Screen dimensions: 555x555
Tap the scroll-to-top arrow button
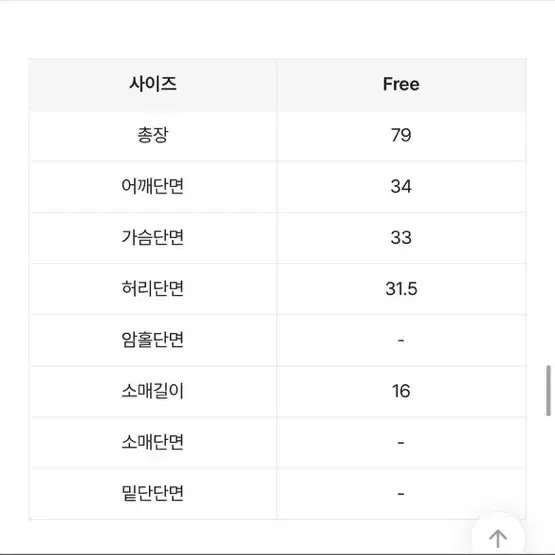pyautogui.click(x=498, y=537)
